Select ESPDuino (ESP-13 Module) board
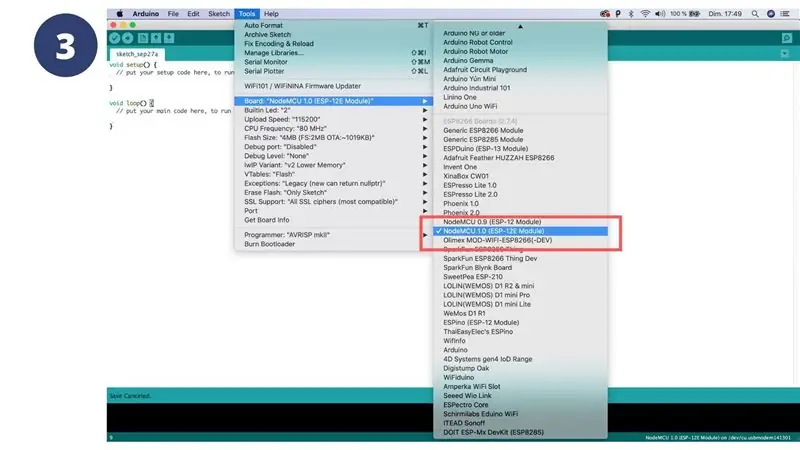Viewport: 800px width, 450px height. [520, 148]
